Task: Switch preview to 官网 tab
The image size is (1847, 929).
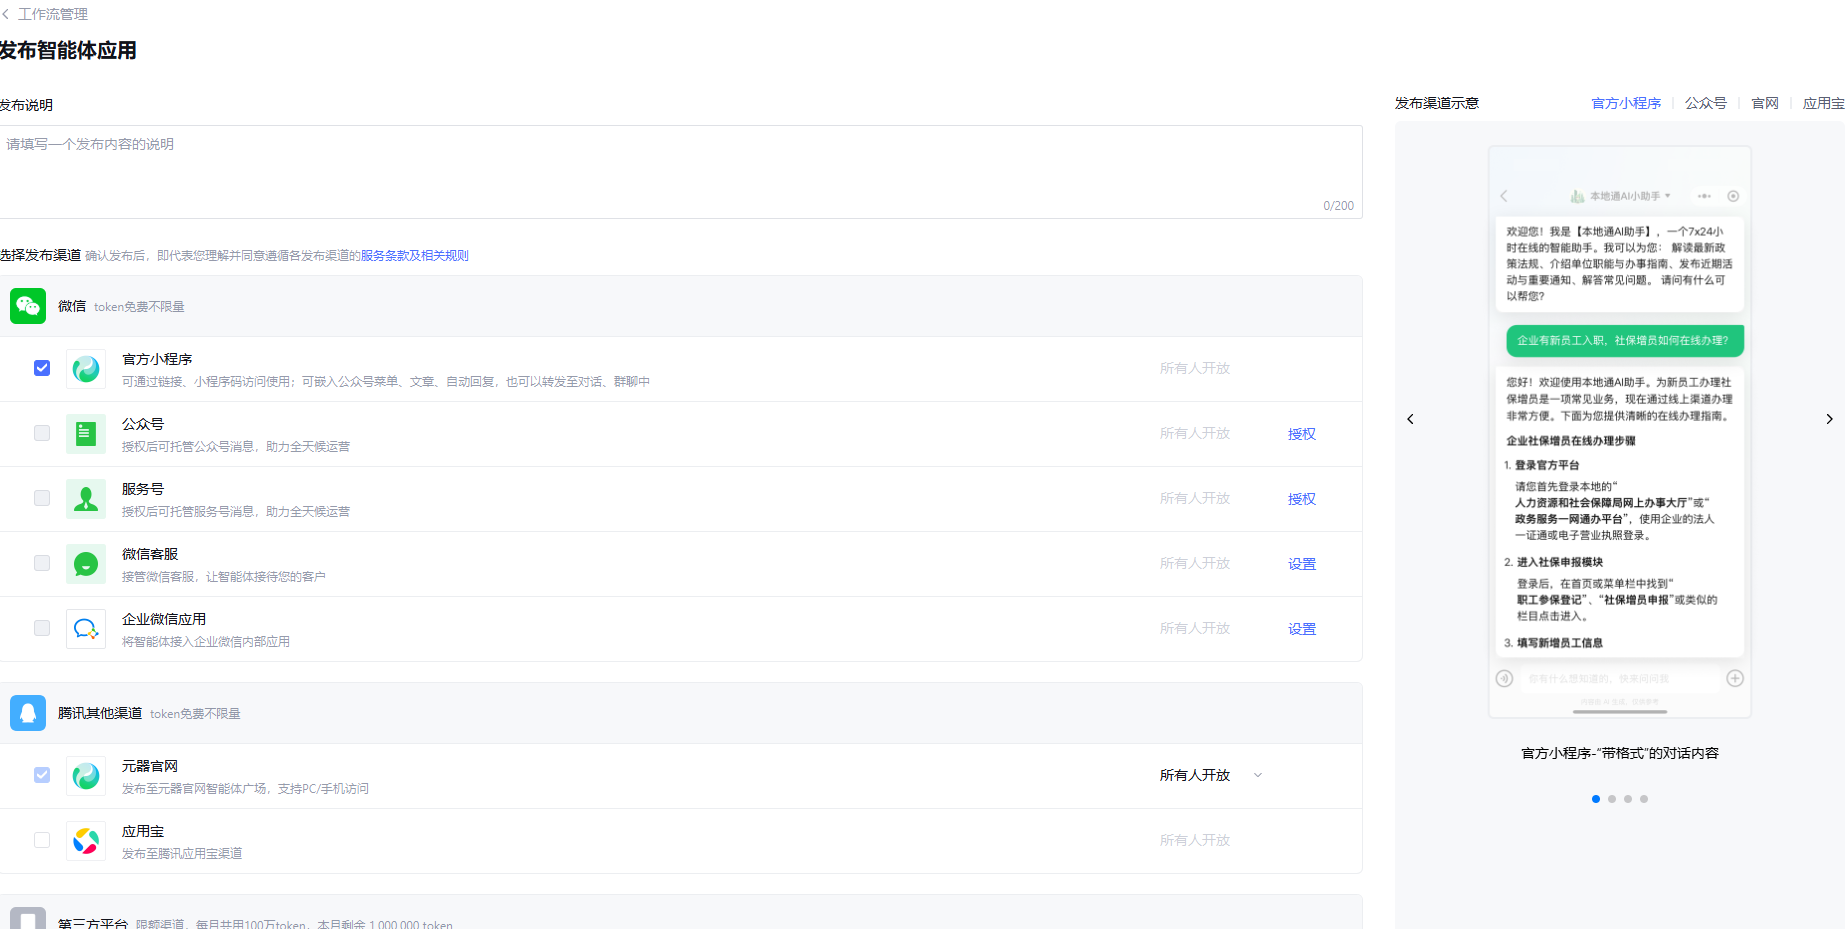Action: (x=1765, y=103)
